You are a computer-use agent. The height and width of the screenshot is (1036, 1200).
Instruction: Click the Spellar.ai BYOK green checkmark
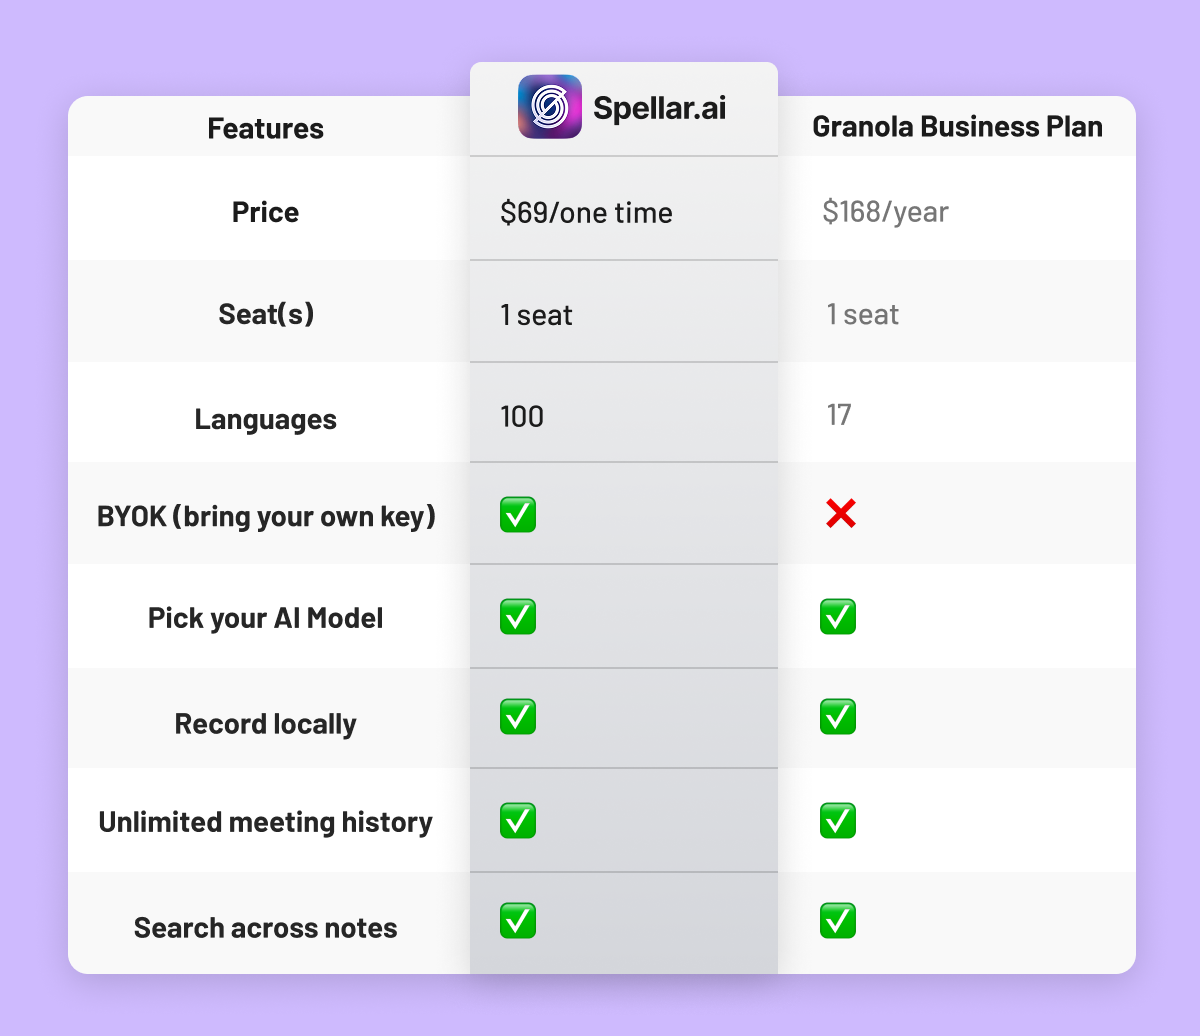tap(518, 515)
